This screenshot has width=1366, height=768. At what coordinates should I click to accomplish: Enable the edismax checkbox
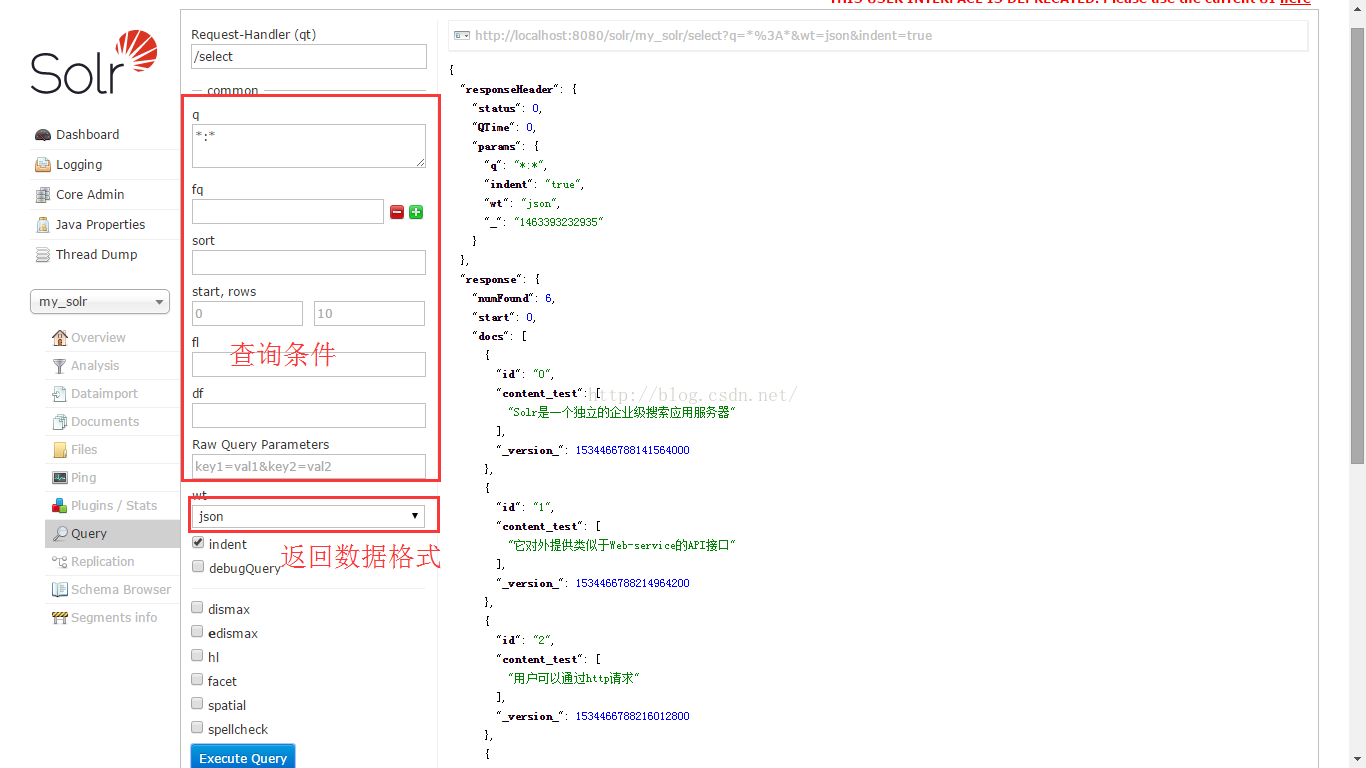pos(198,632)
